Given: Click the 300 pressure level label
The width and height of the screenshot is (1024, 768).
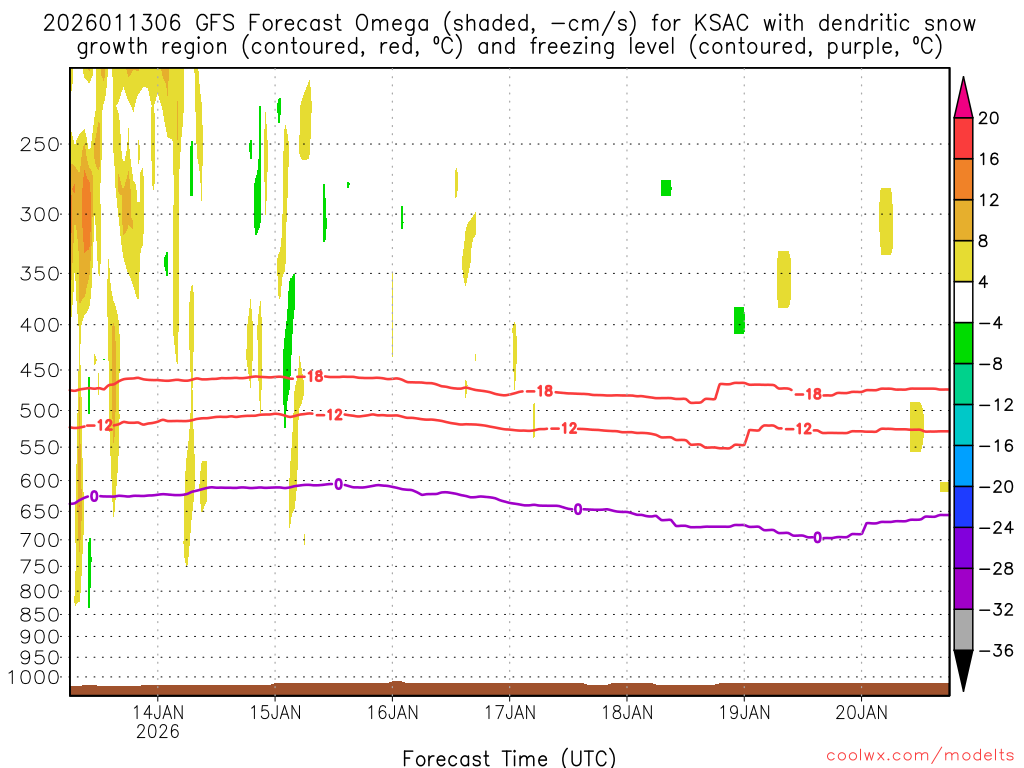Looking at the screenshot, I should [40, 214].
